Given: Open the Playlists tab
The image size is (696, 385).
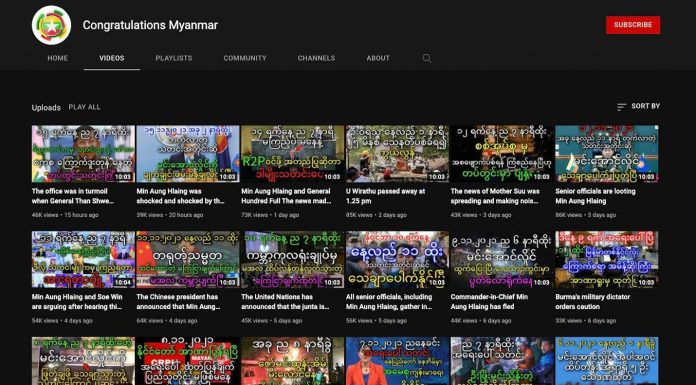Looking at the screenshot, I should pos(174,58).
